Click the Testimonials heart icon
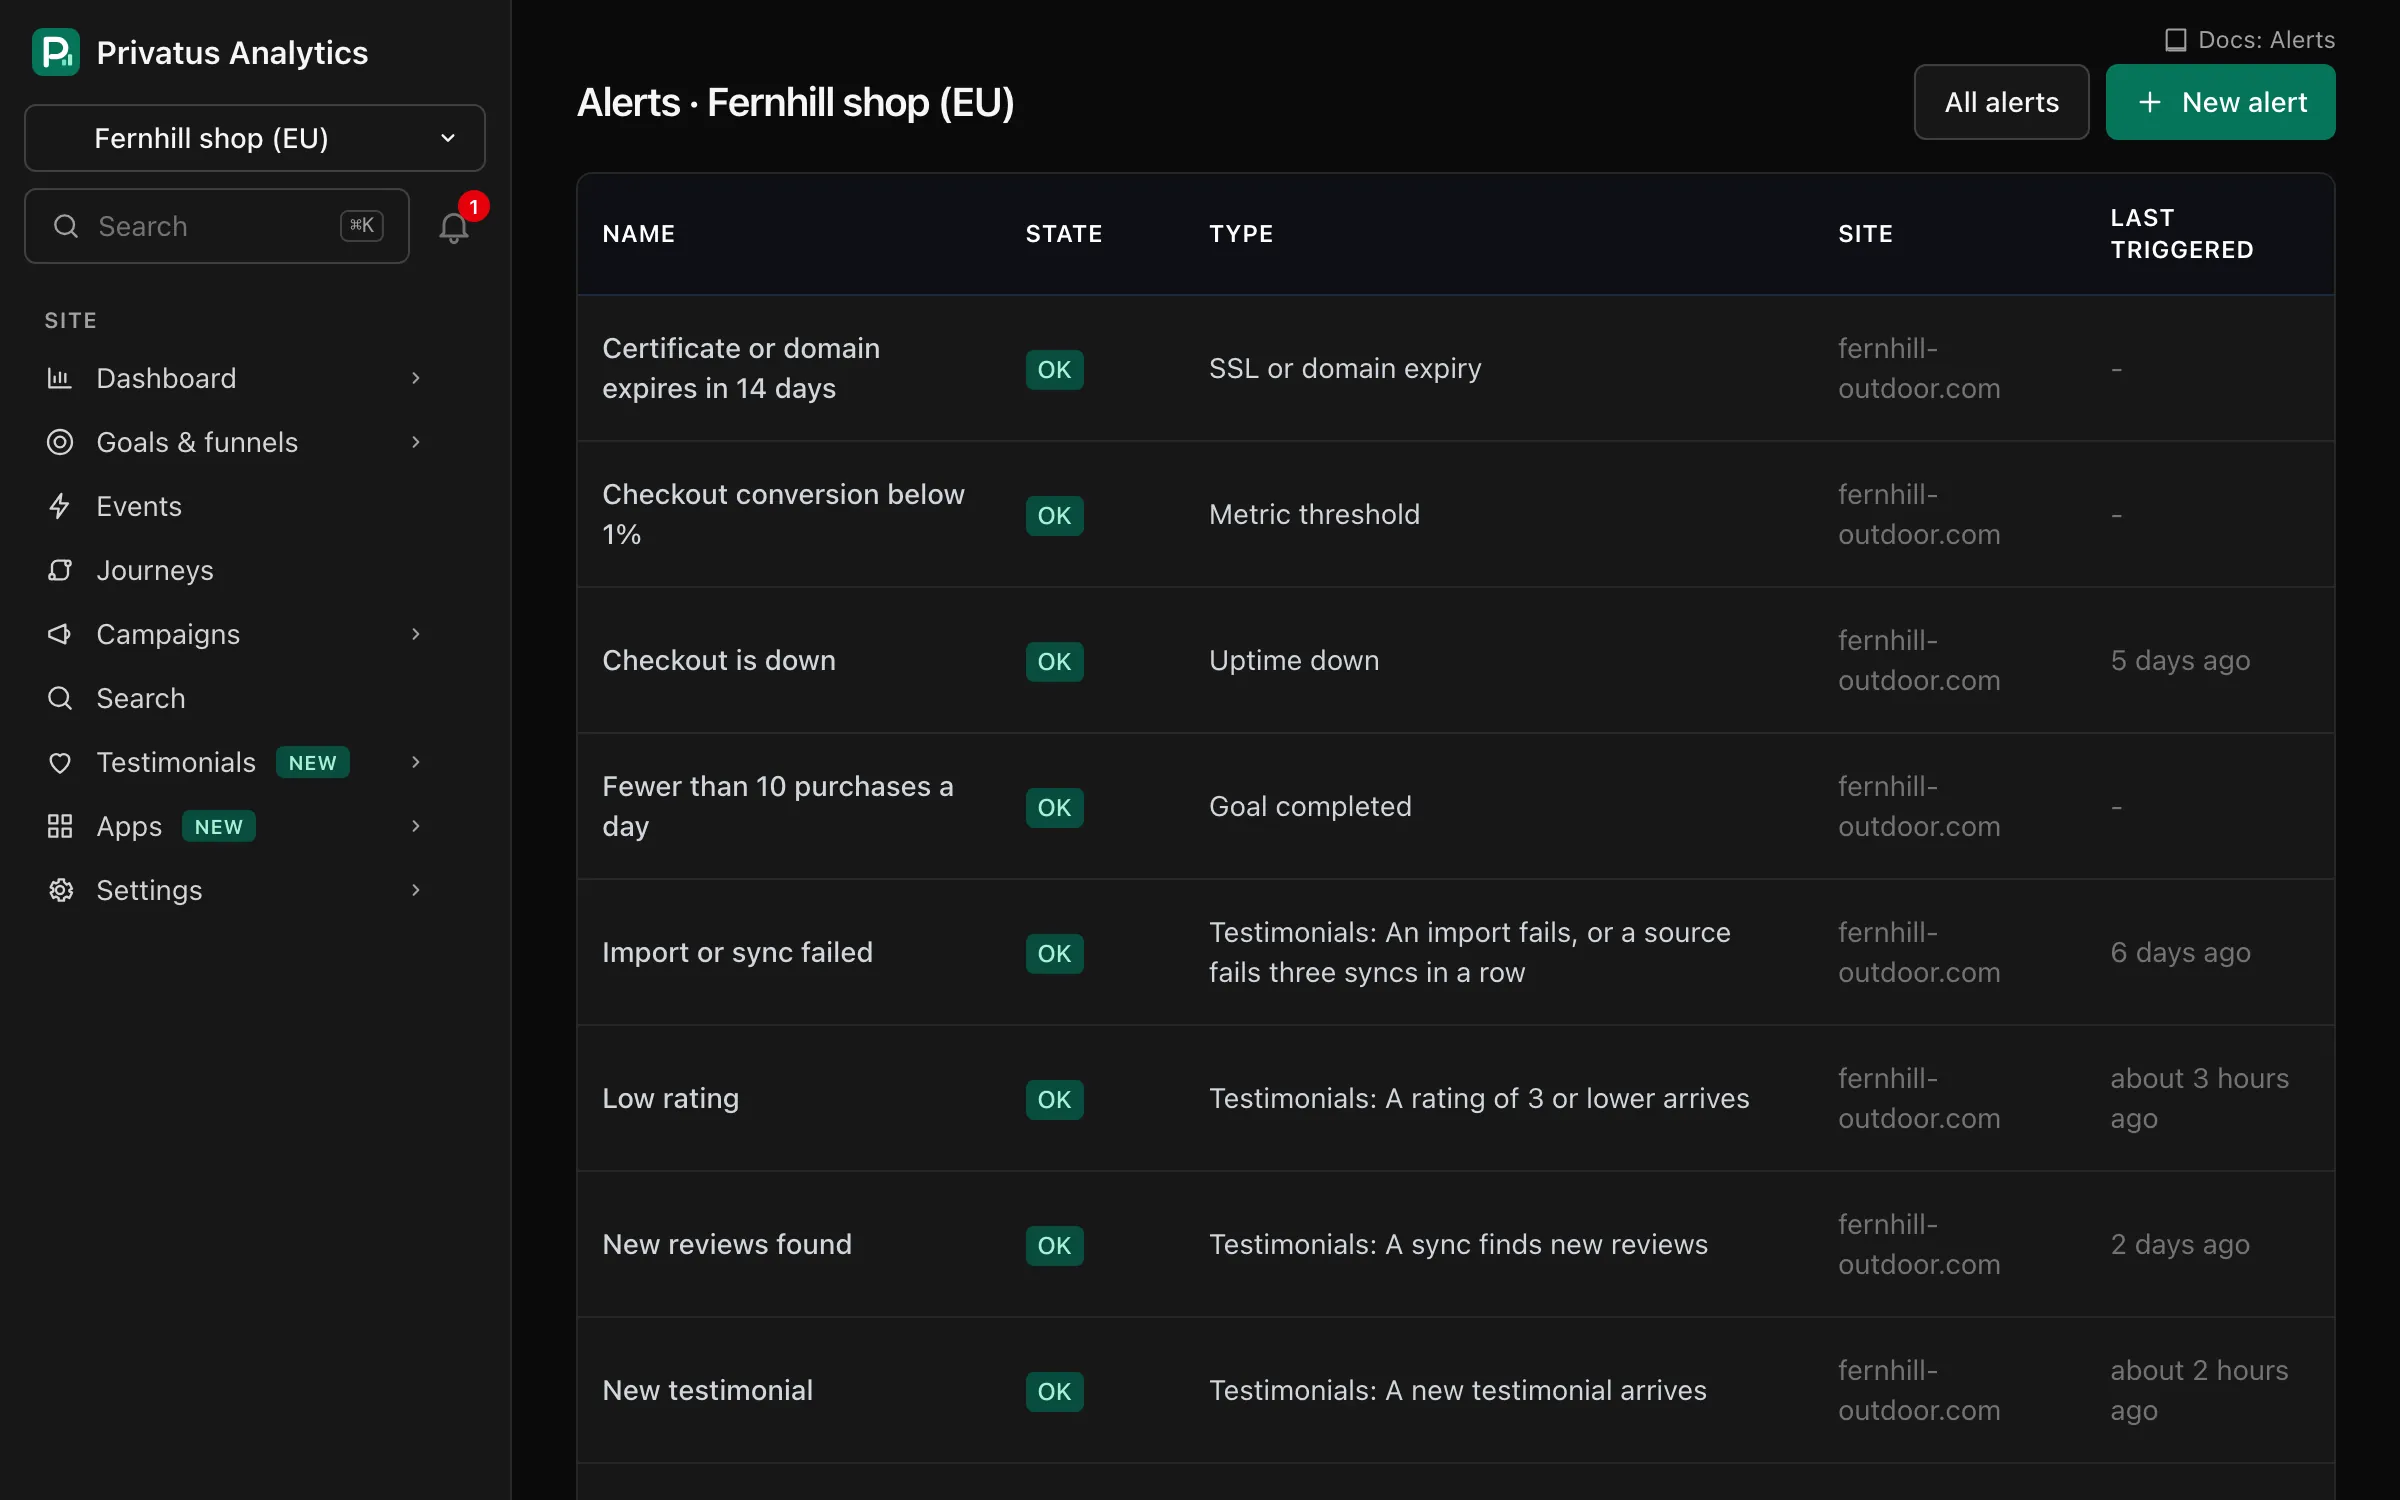This screenshot has width=2400, height=1500. [60, 762]
